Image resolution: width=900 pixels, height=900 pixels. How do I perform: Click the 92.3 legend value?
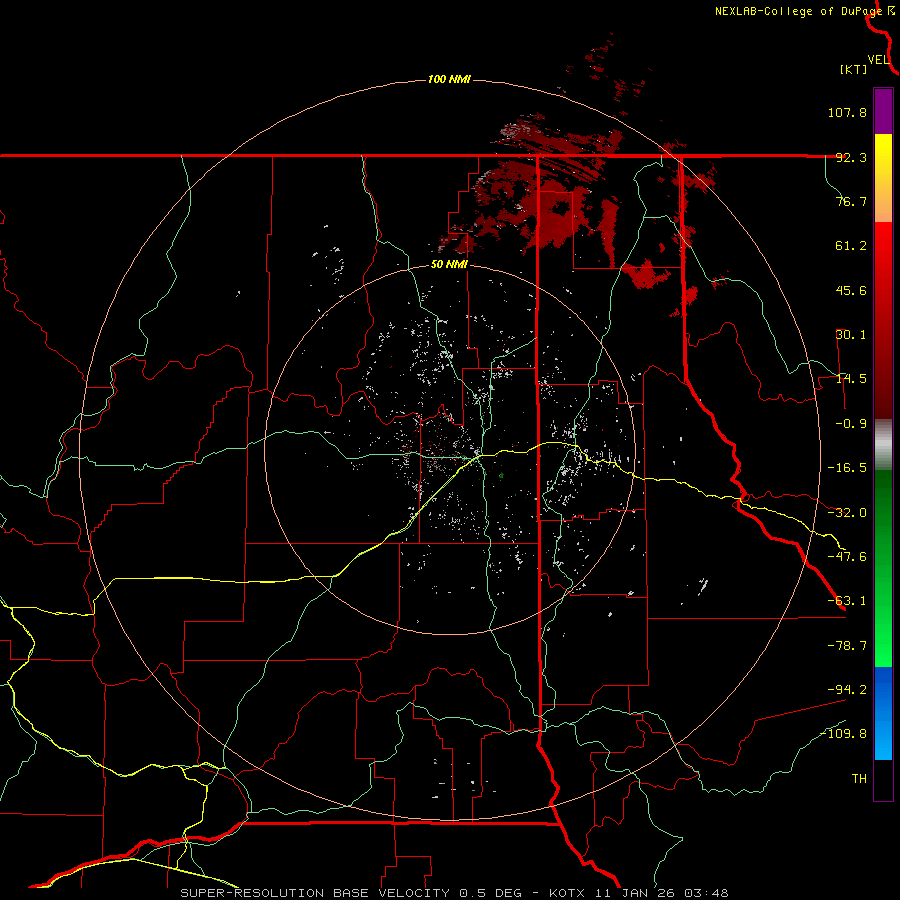tap(851, 157)
